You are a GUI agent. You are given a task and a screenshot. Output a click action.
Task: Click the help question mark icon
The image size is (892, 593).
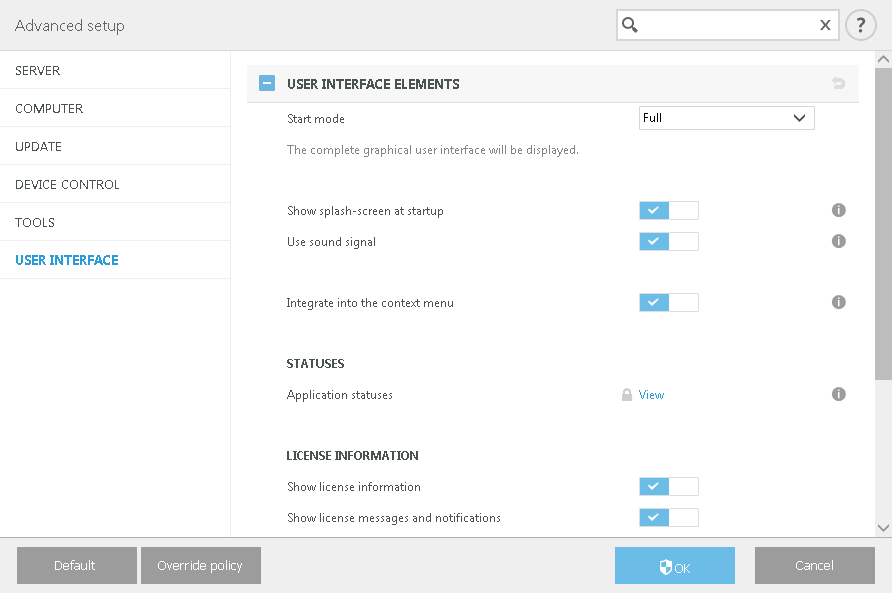tap(860, 25)
